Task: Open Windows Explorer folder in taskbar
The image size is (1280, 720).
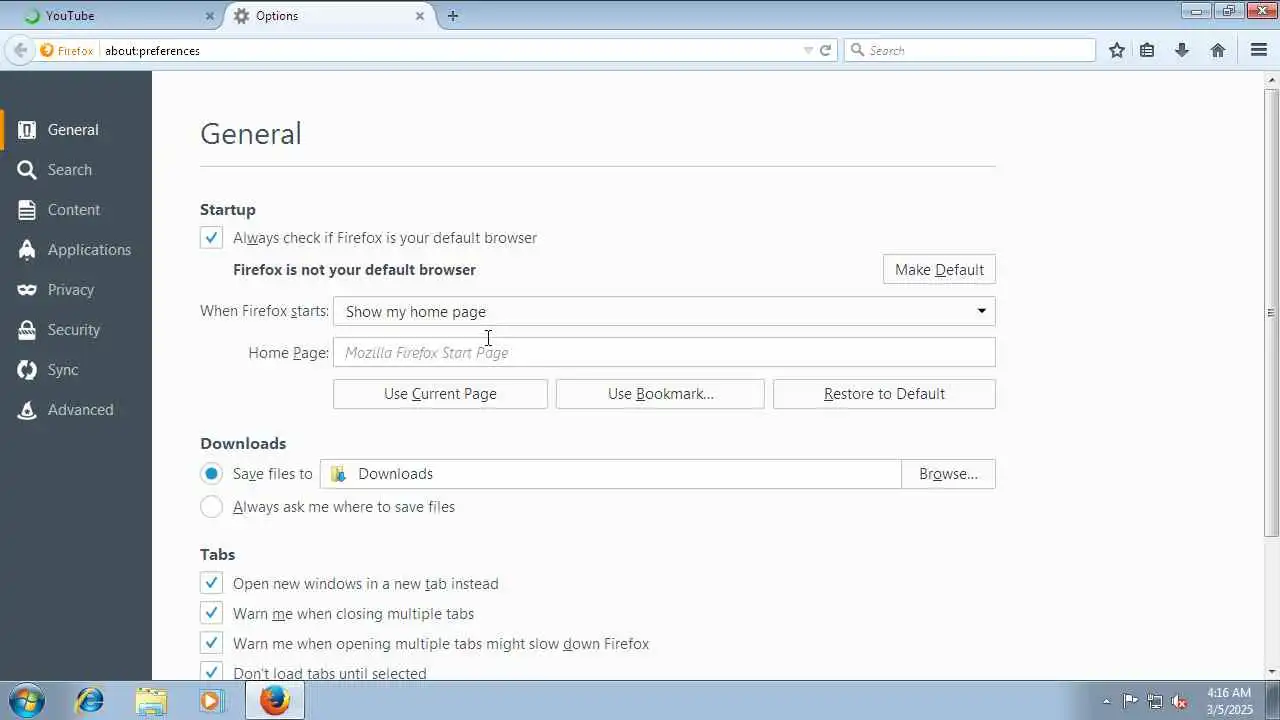Action: pos(151,700)
